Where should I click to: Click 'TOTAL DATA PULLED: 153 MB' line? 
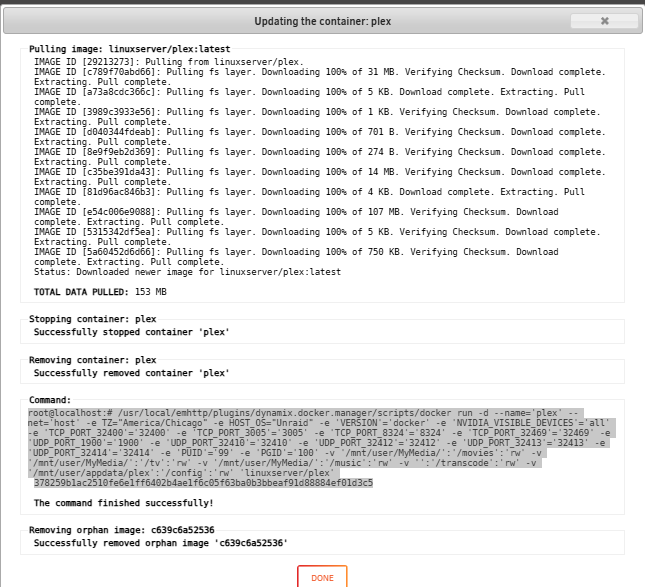point(100,292)
